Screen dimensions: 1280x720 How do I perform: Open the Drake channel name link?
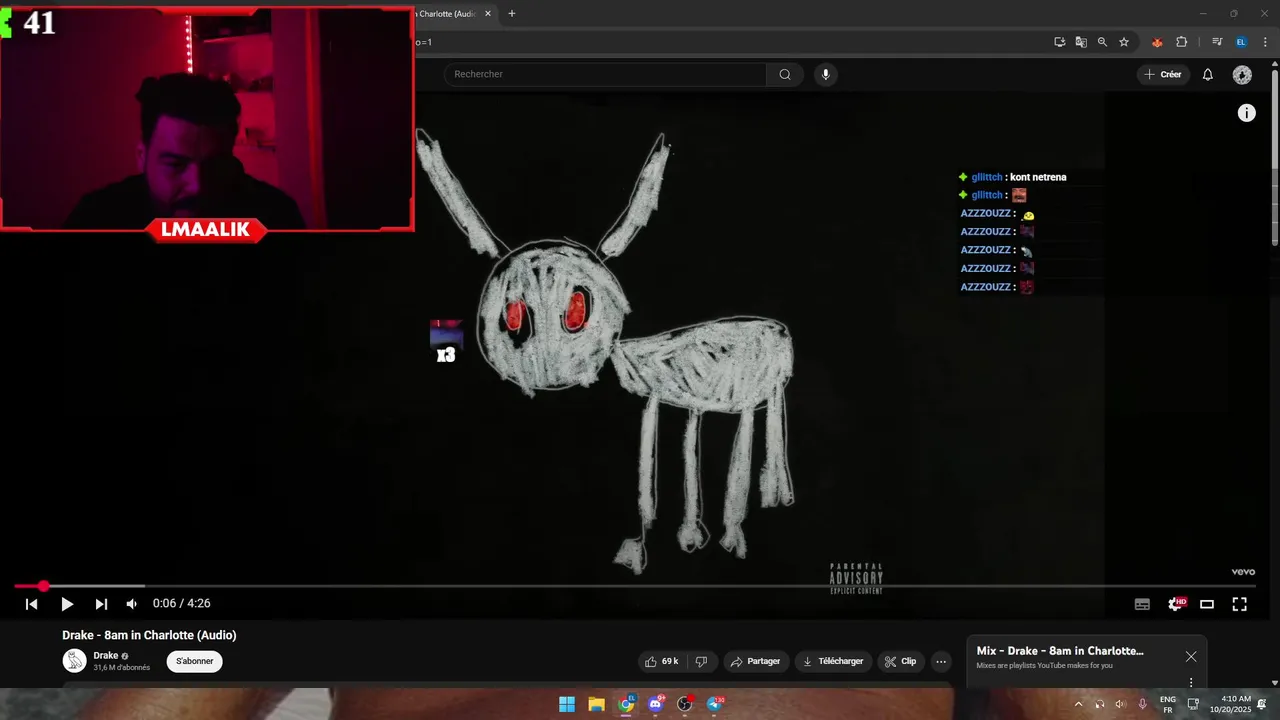tap(106, 655)
